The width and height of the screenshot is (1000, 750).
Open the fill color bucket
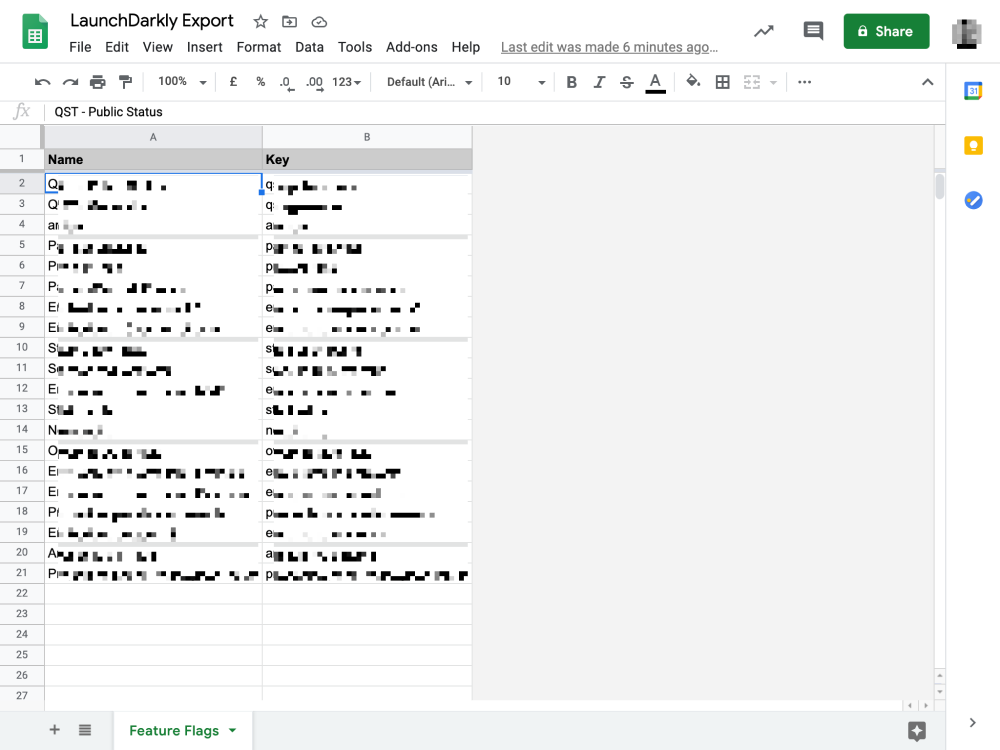(x=693, y=82)
